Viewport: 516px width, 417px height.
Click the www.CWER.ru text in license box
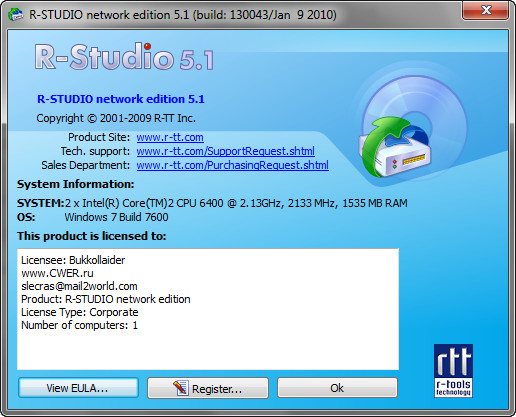57,273
